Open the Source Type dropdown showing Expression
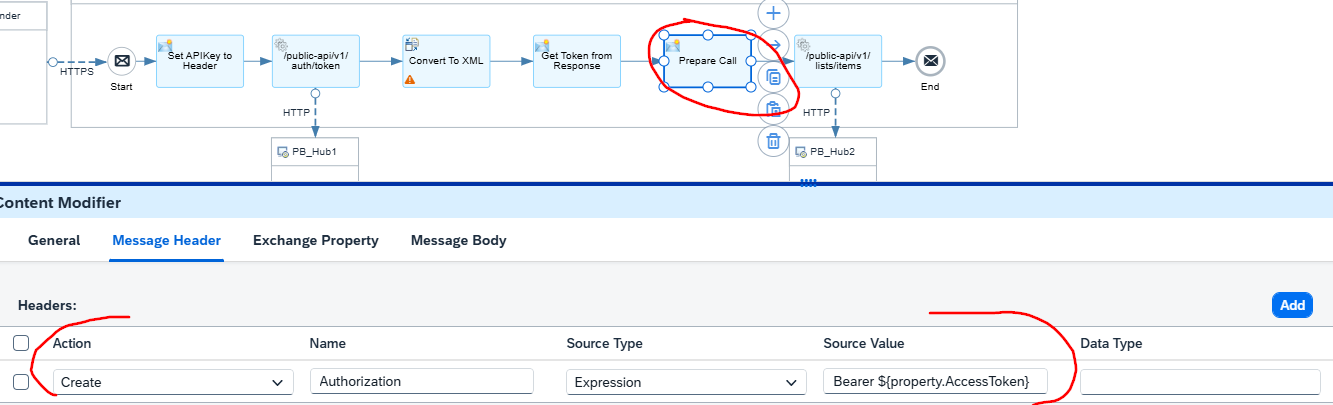 [686, 382]
